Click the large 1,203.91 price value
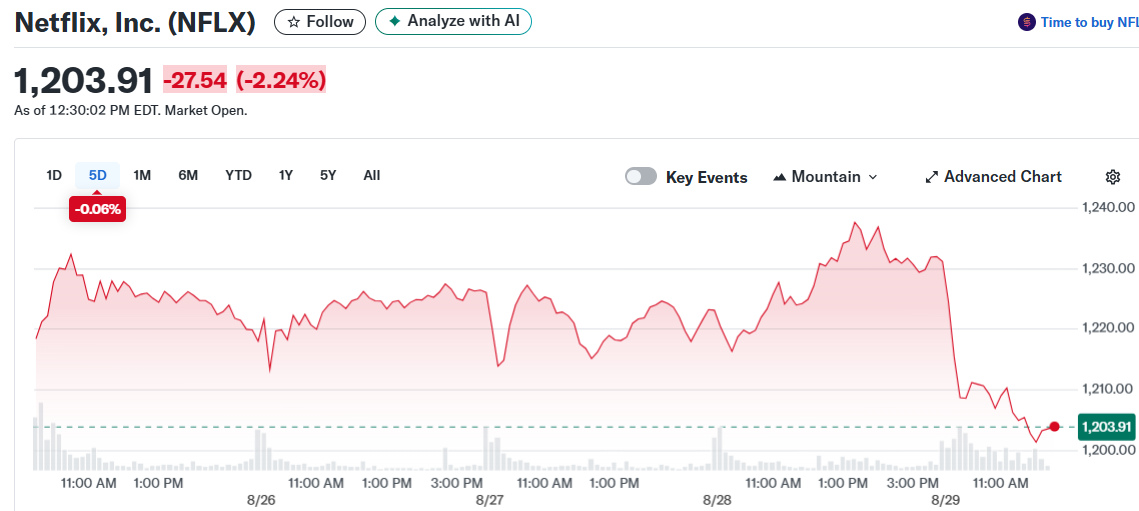Image resolution: width=1139 pixels, height=511 pixels. click(x=84, y=80)
